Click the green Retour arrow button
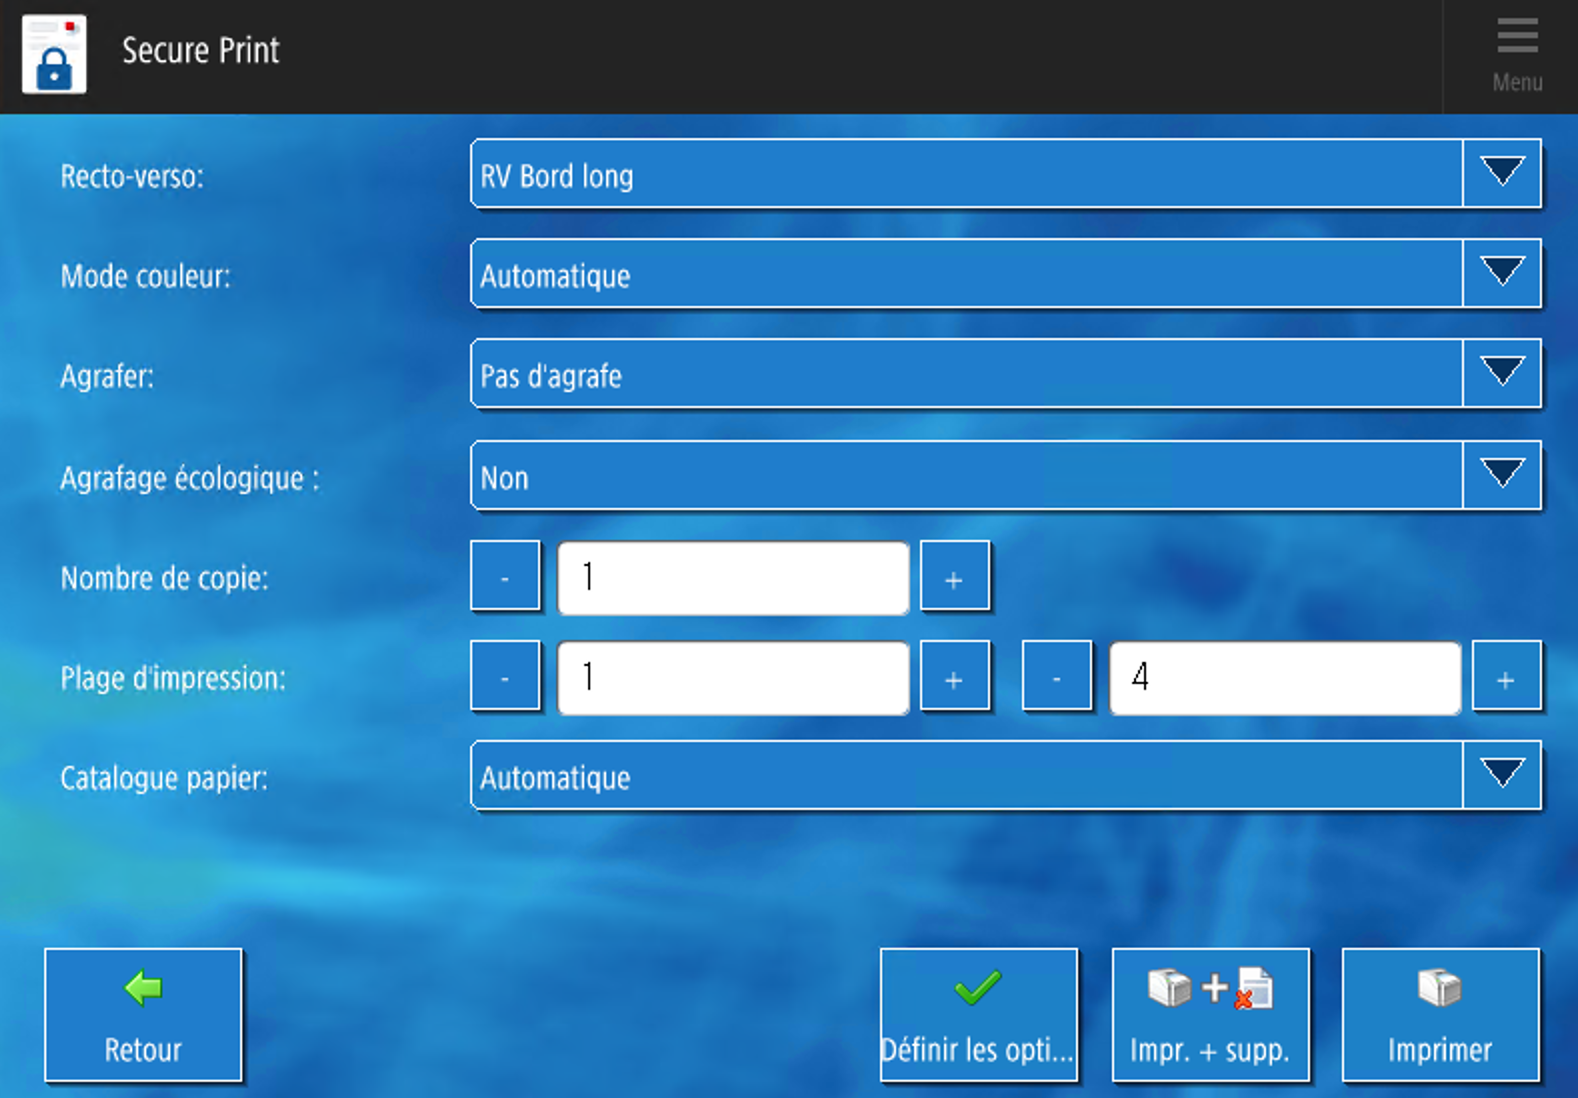Screen dimensions: 1578x1098 (143, 1014)
